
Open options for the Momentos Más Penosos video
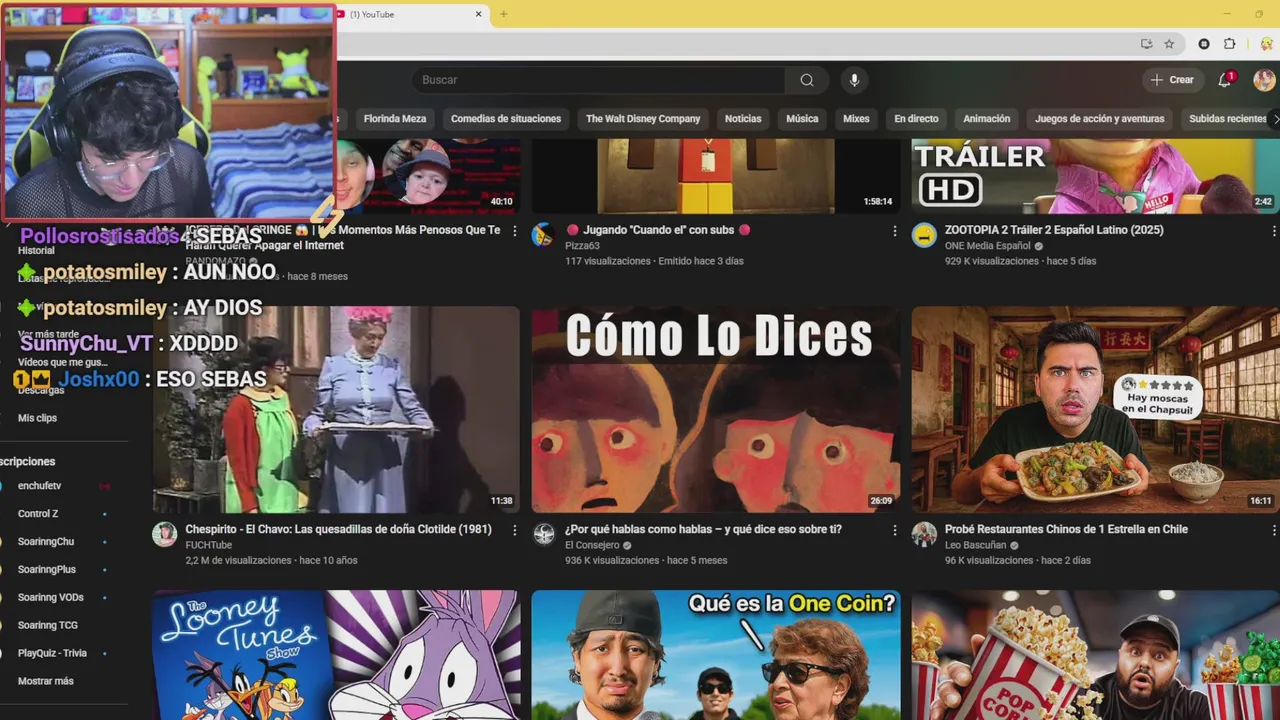tap(514, 231)
